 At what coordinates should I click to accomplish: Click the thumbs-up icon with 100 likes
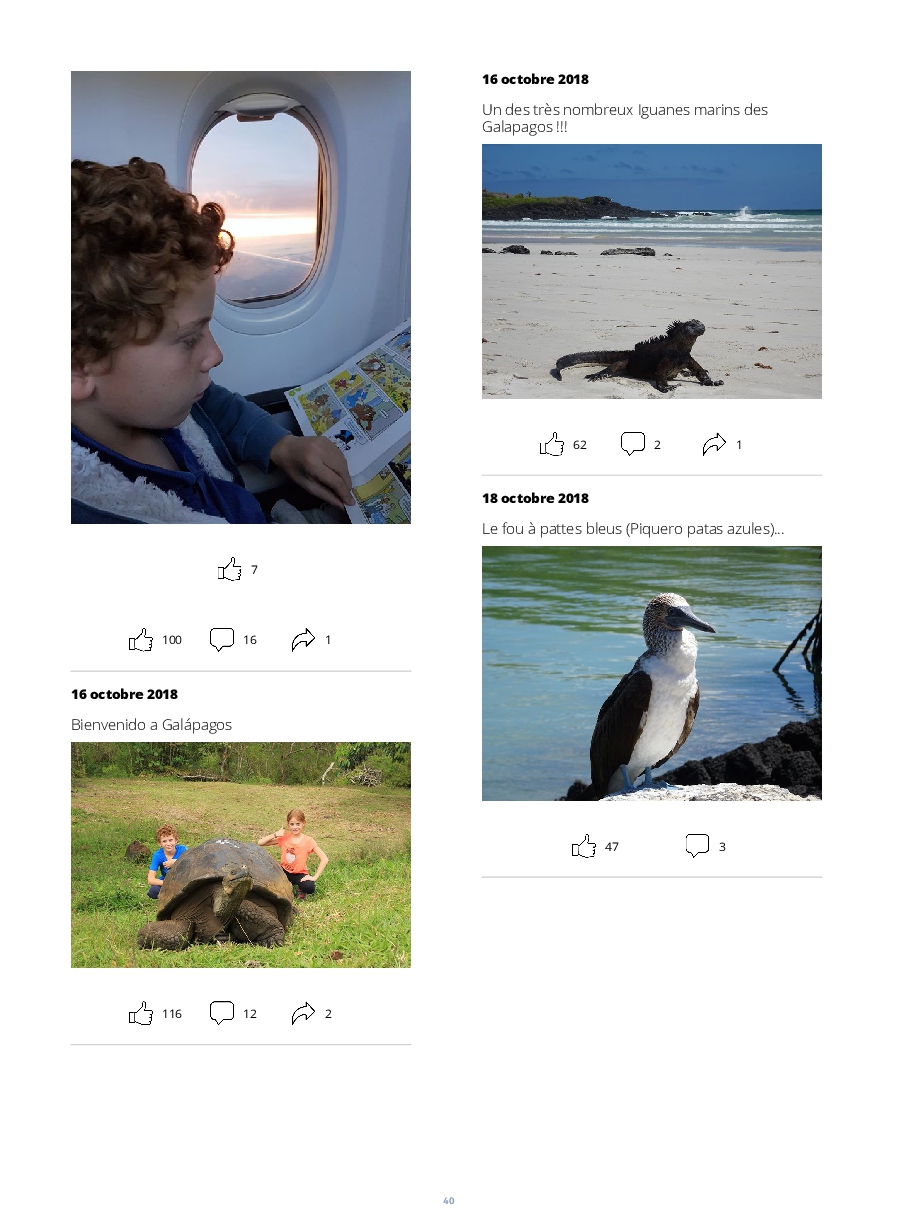141,639
